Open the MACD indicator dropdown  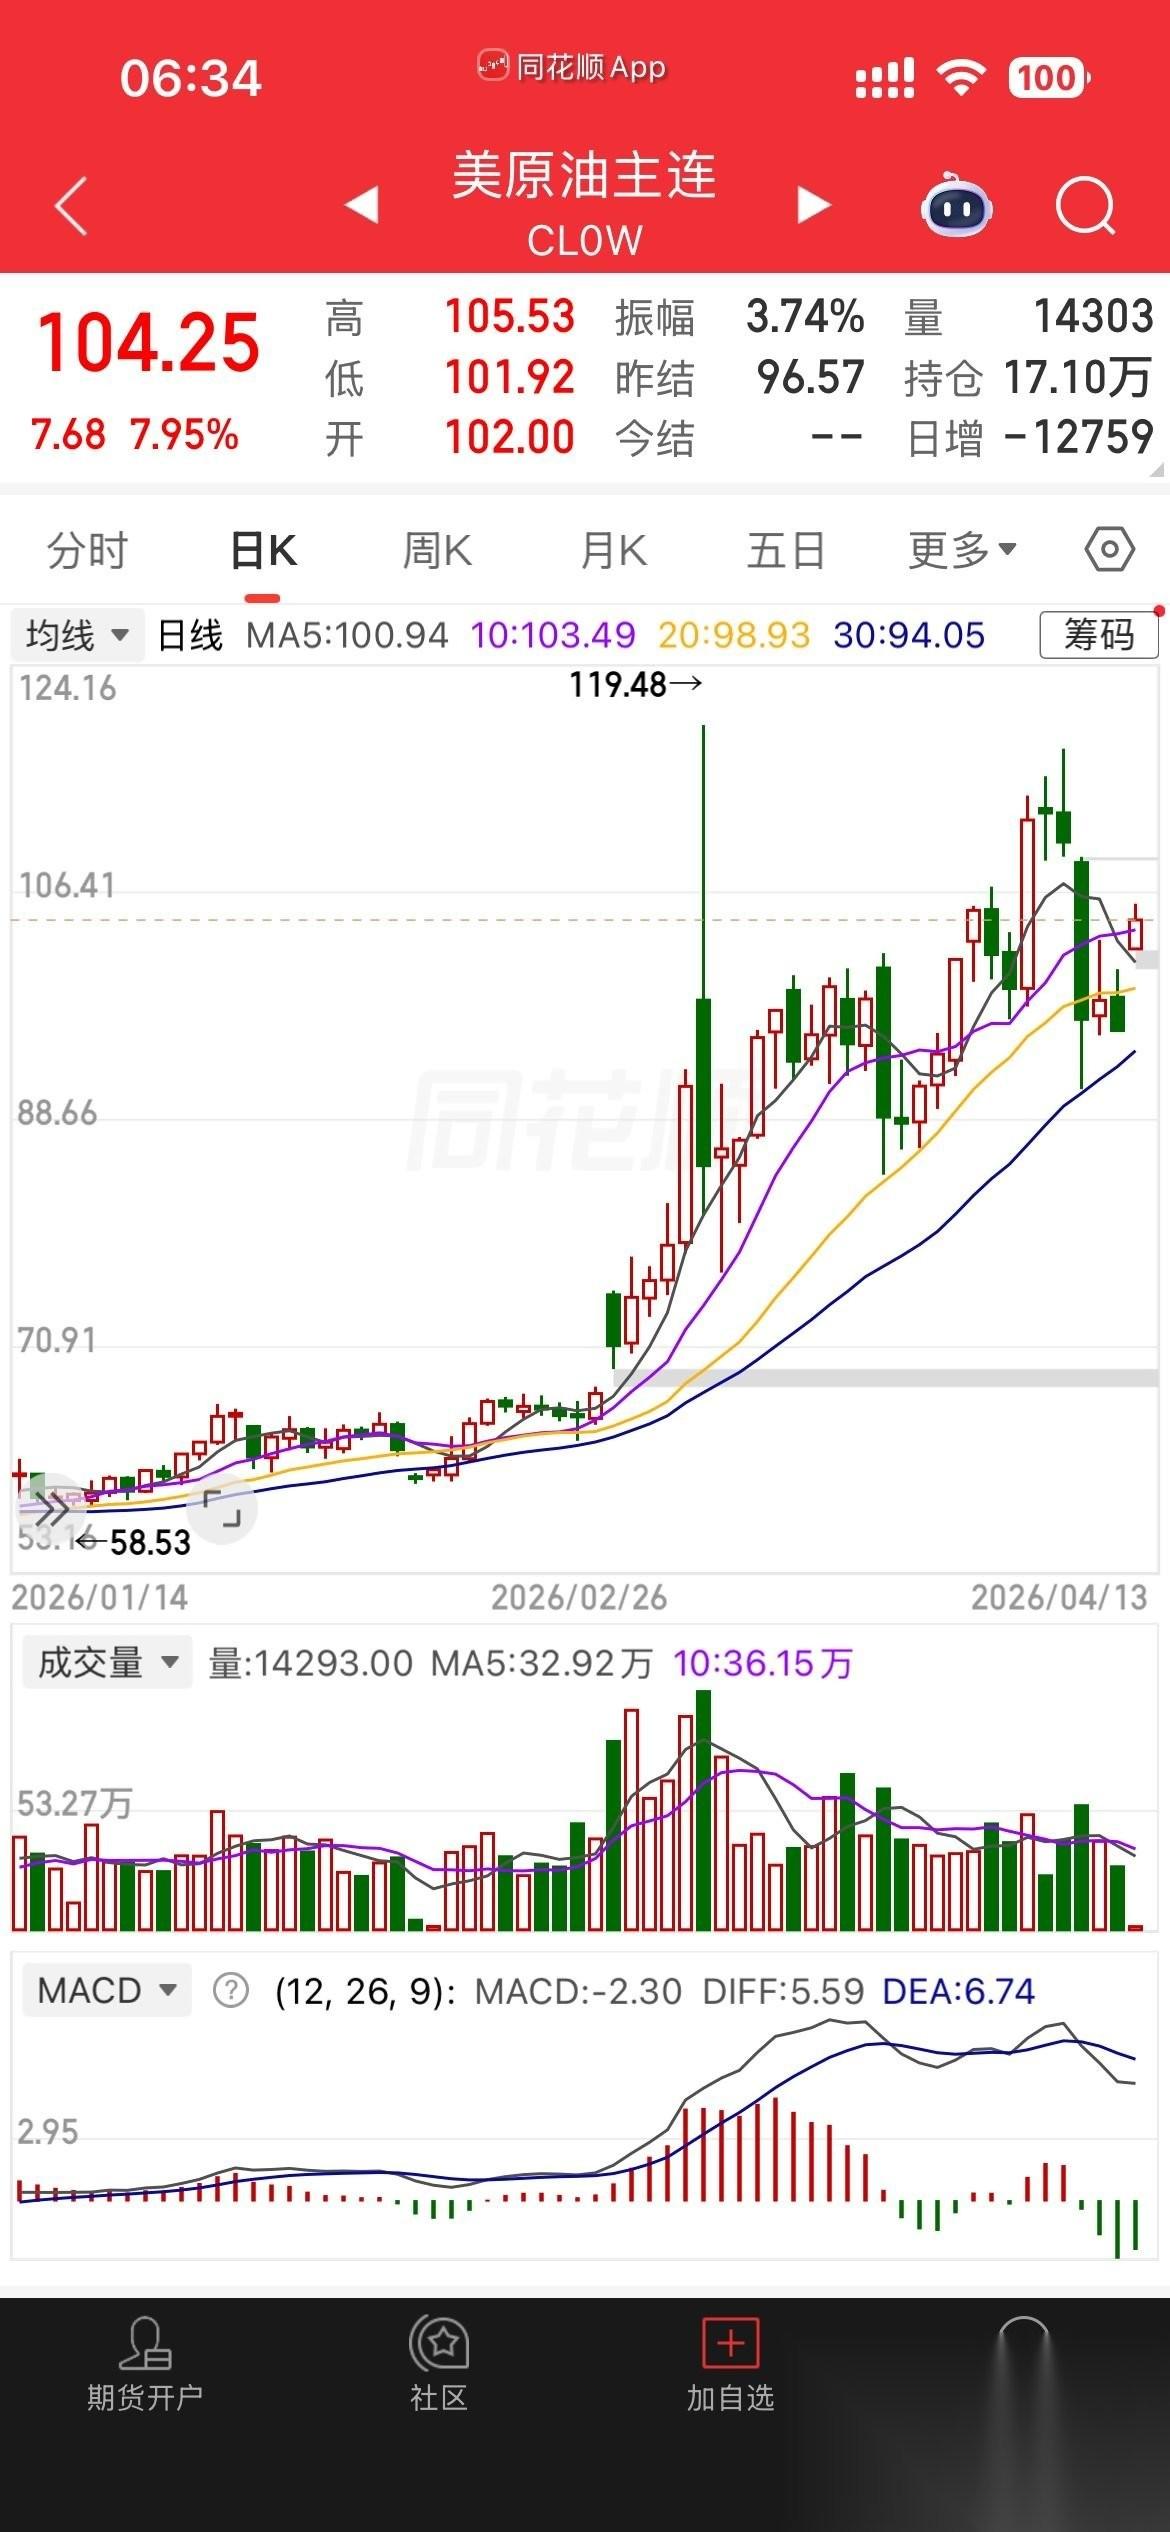click(x=107, y=1990)
